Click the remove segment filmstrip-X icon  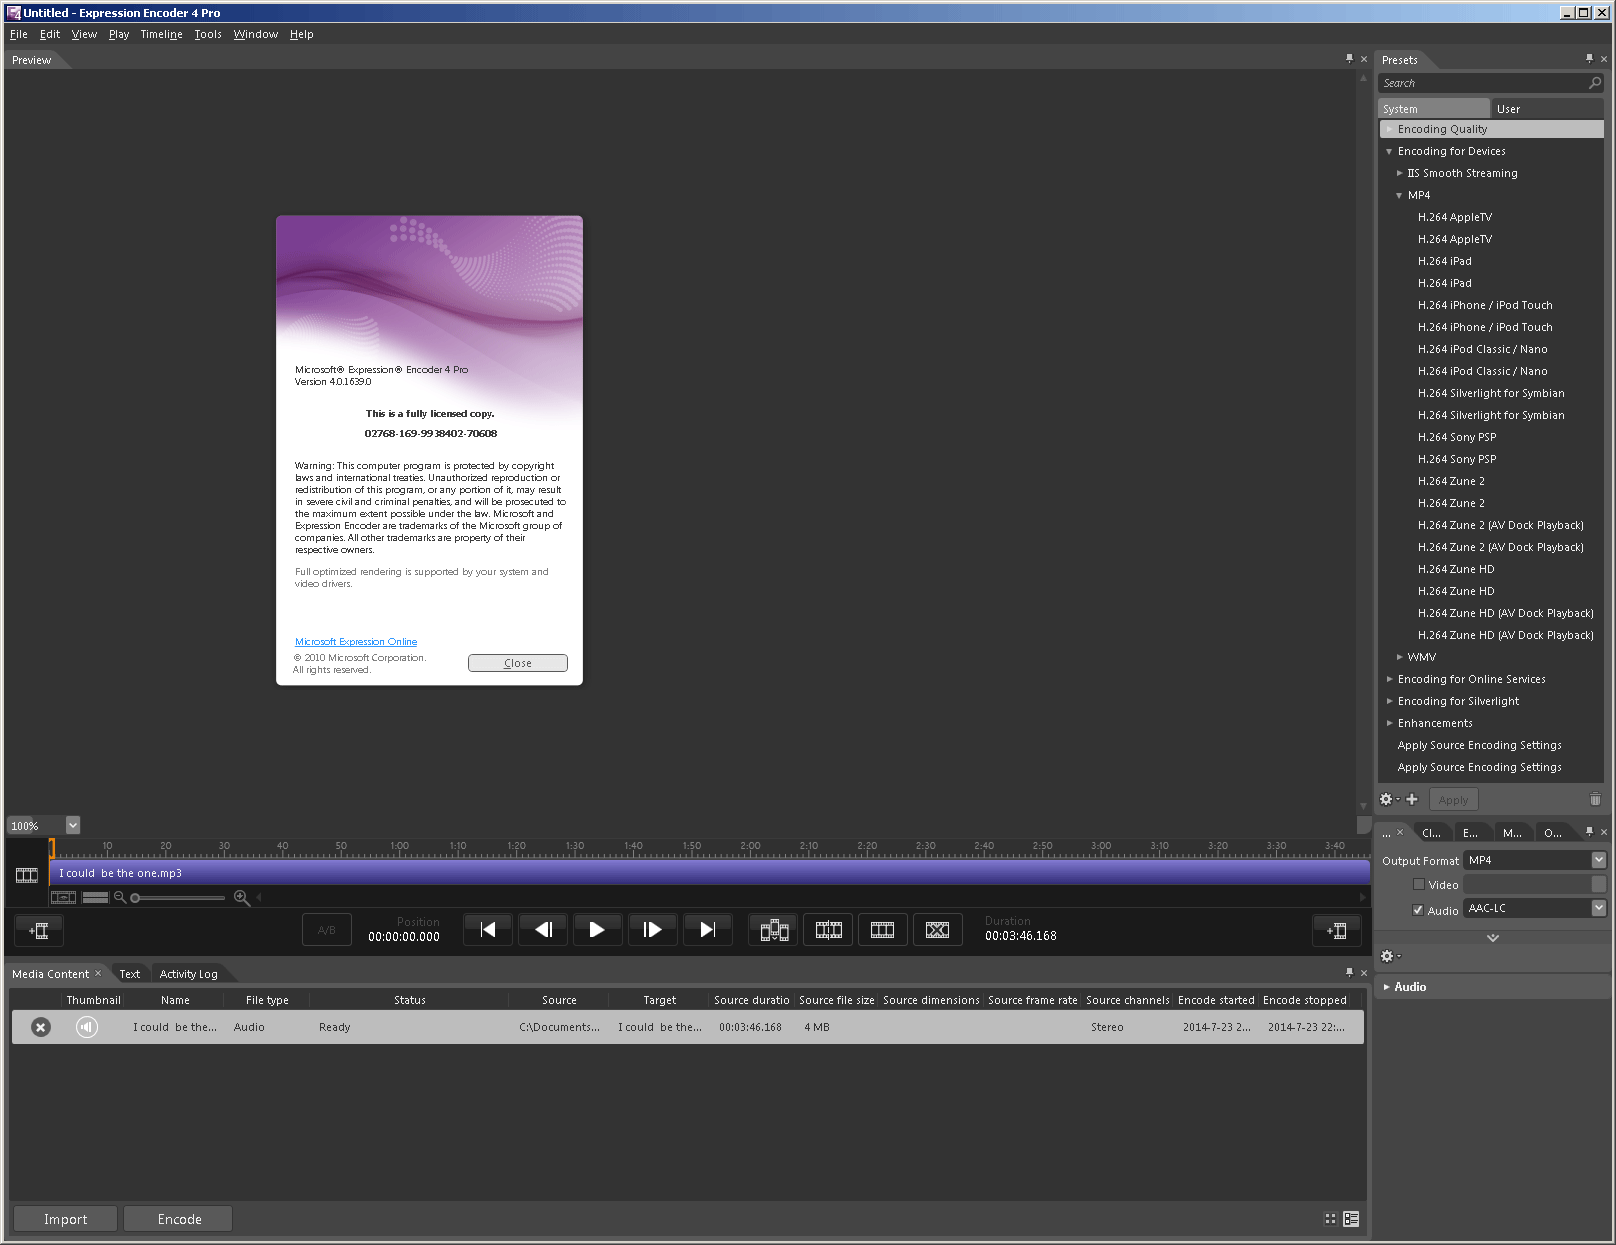(937, 930)
